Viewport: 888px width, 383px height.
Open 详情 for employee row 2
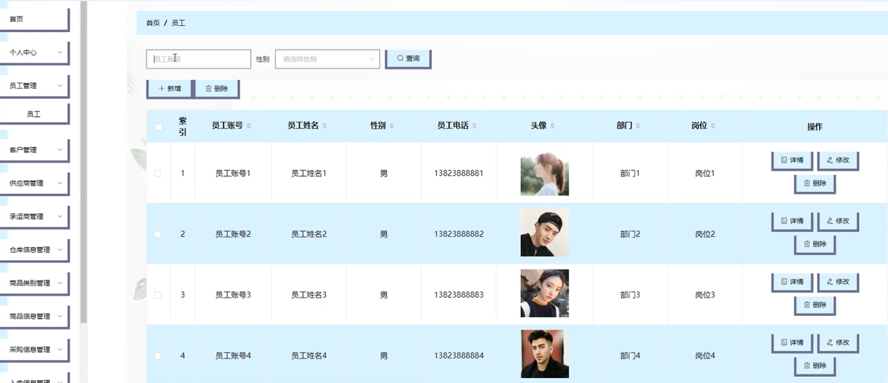[792, 221]
